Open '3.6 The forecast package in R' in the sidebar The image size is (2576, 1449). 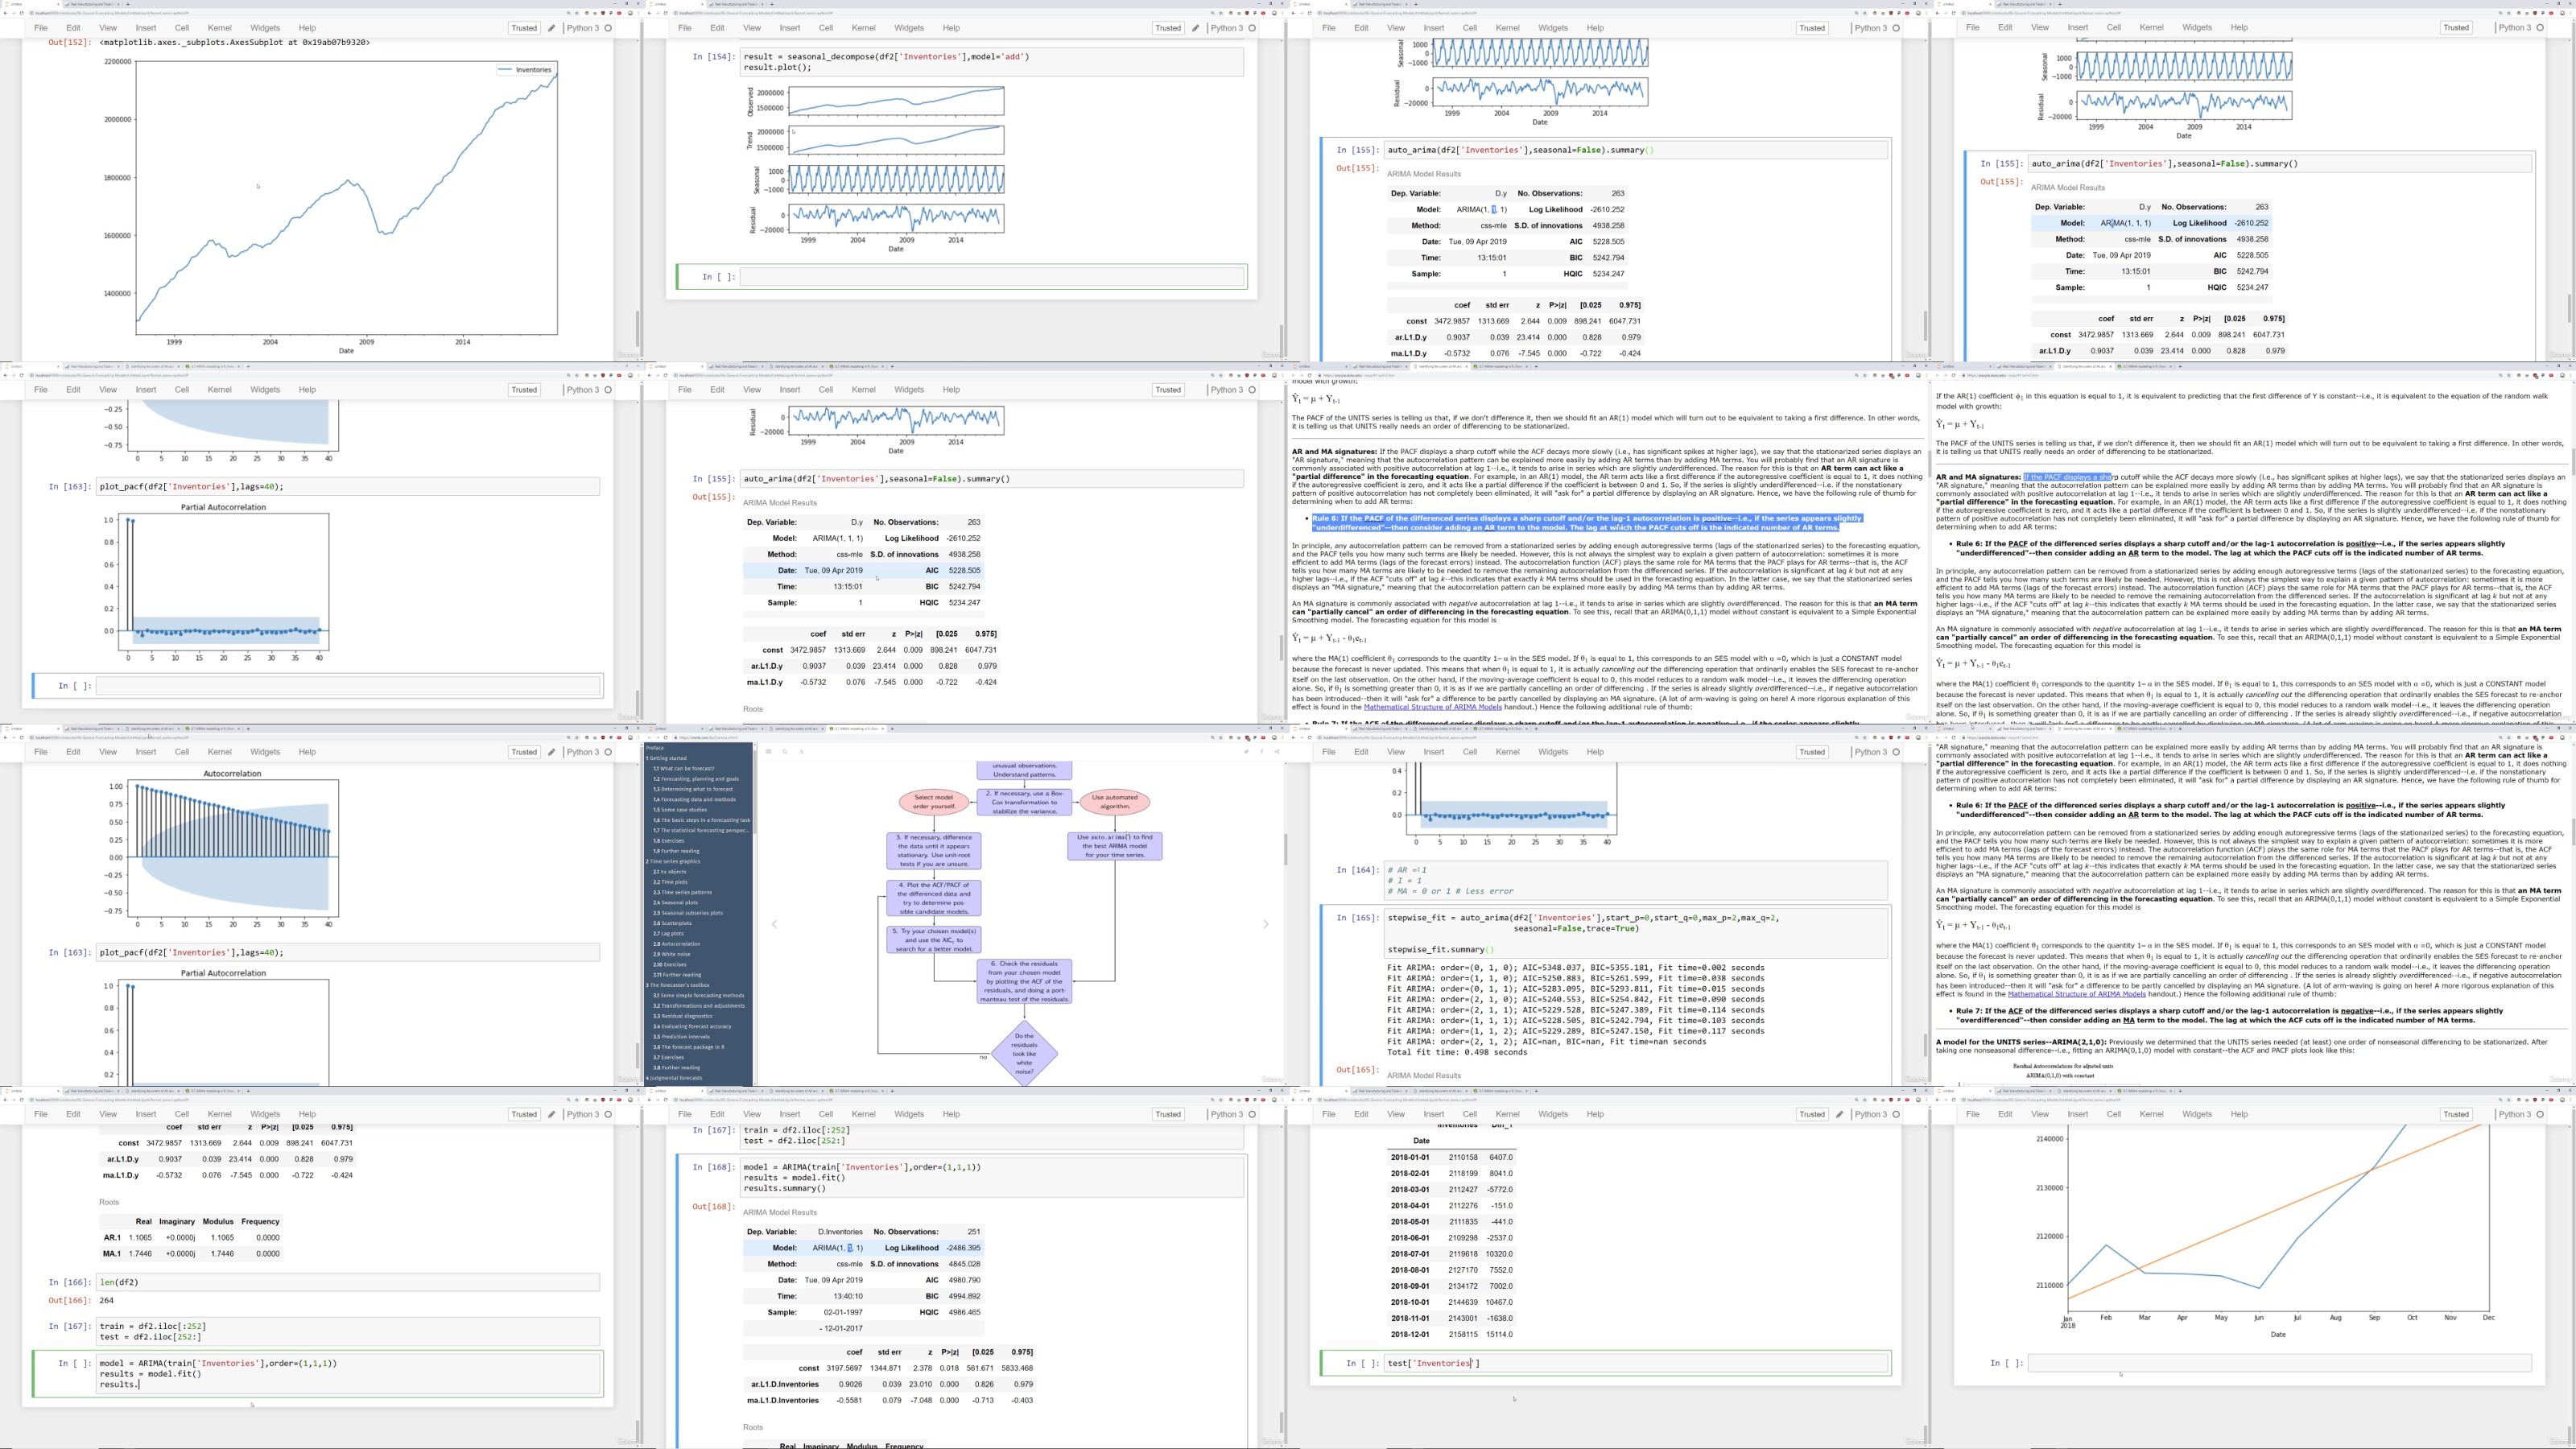tap(689, 1047)
